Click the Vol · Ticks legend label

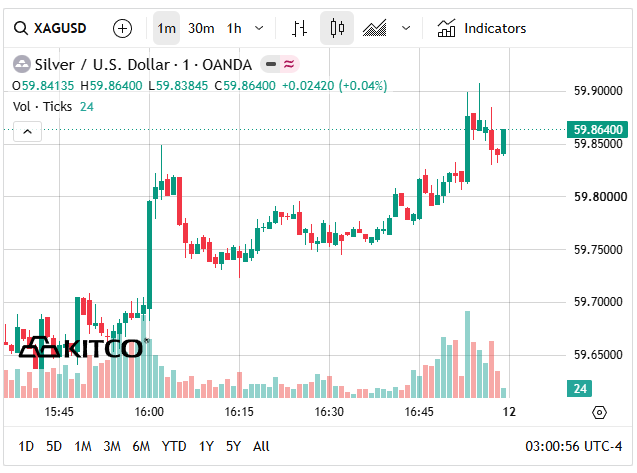point(42,106)
